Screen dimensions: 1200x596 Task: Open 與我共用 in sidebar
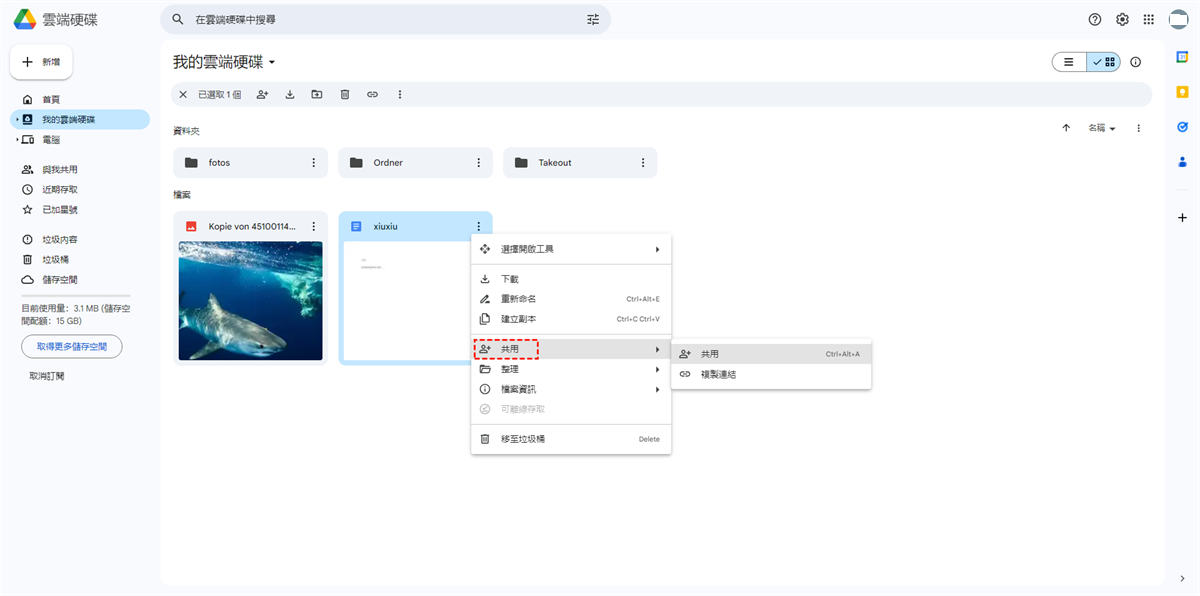coord(80,169)
